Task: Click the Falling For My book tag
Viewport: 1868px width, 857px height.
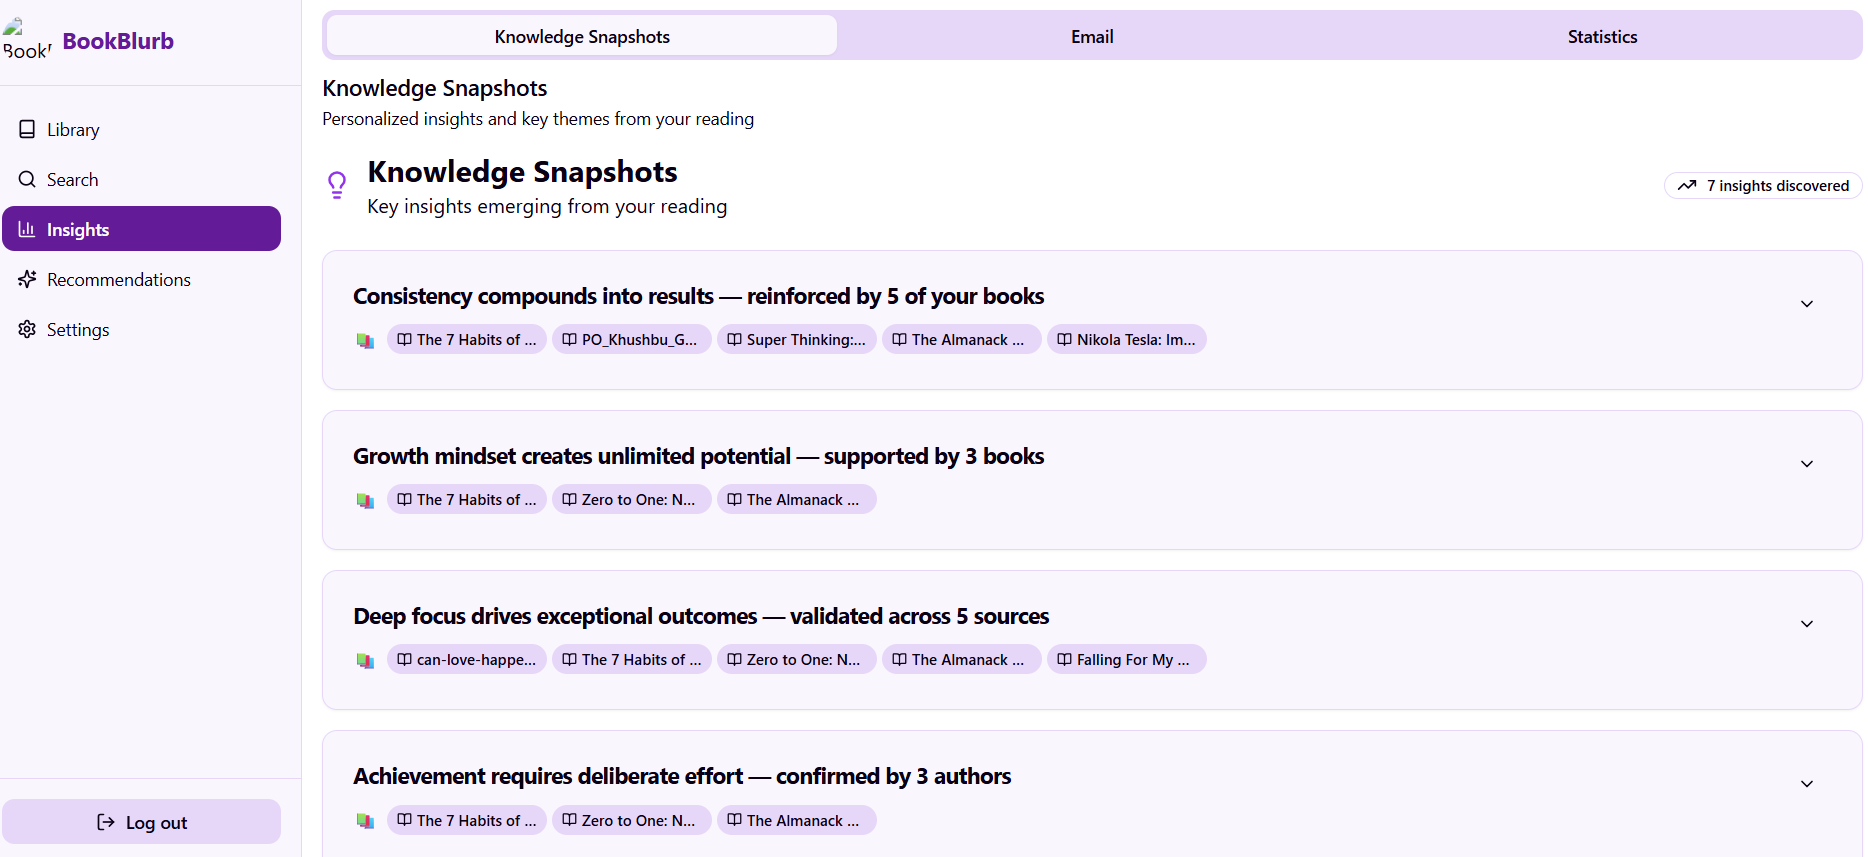Action: (x=1126, y=660)
